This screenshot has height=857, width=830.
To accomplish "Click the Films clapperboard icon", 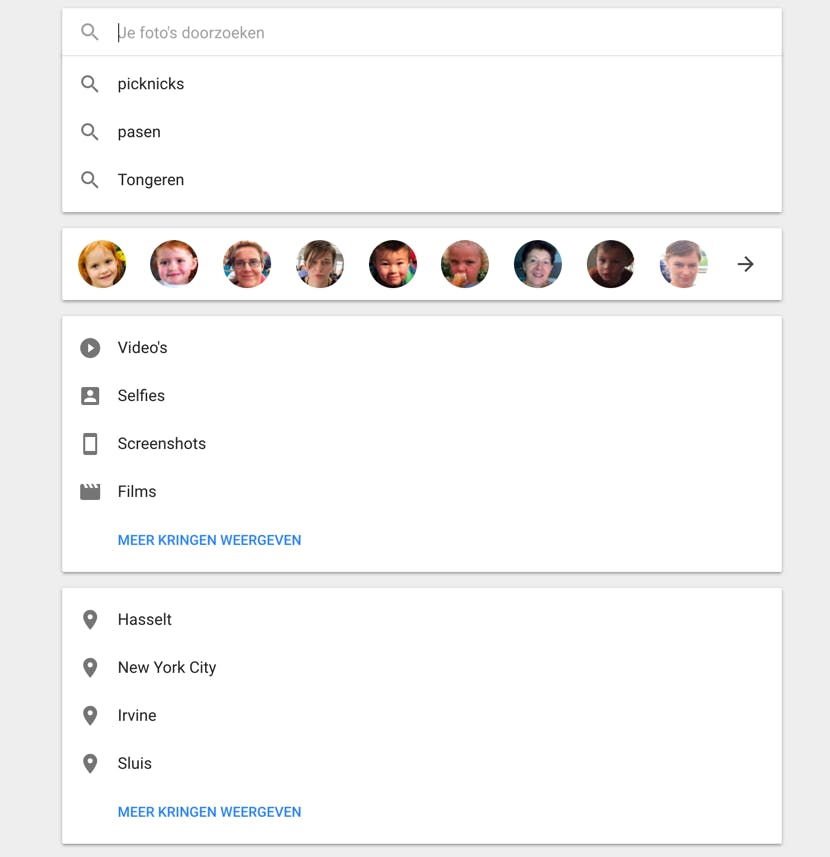I will coord(90,492).
